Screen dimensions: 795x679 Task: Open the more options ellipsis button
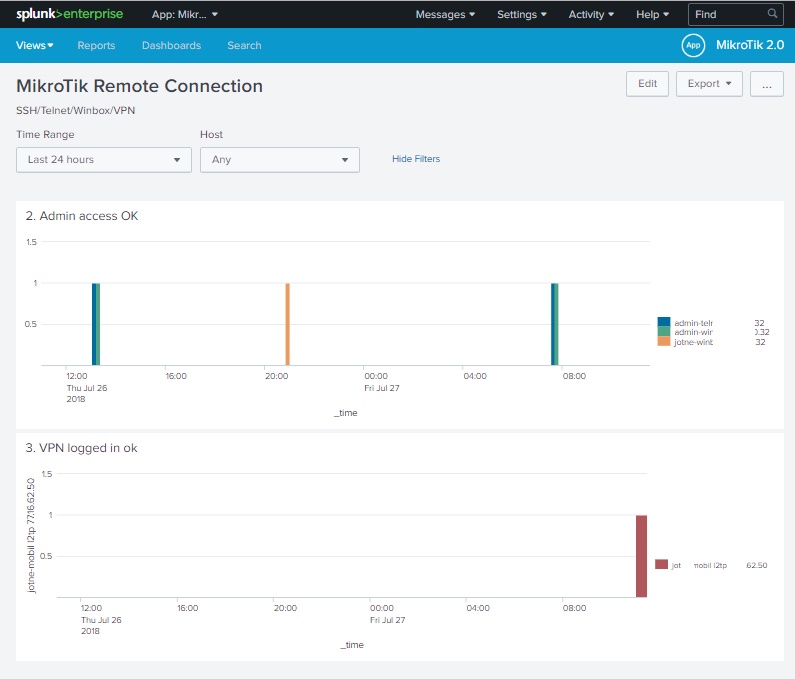pyautogui.click(x=766, y=84)
